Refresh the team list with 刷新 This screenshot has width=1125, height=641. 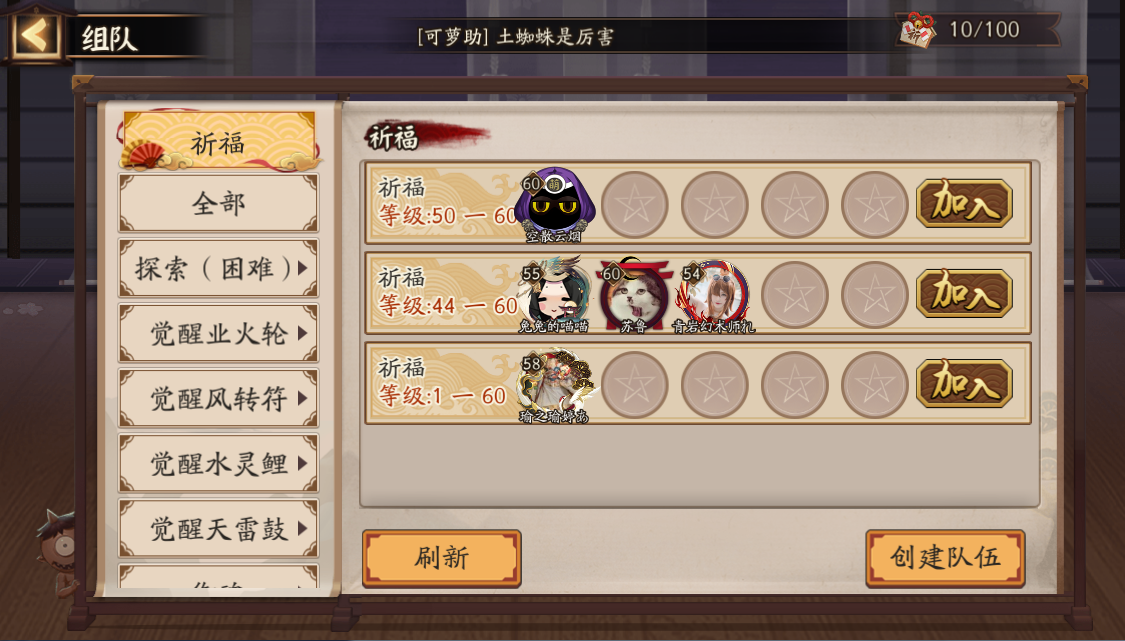point(442,558)
